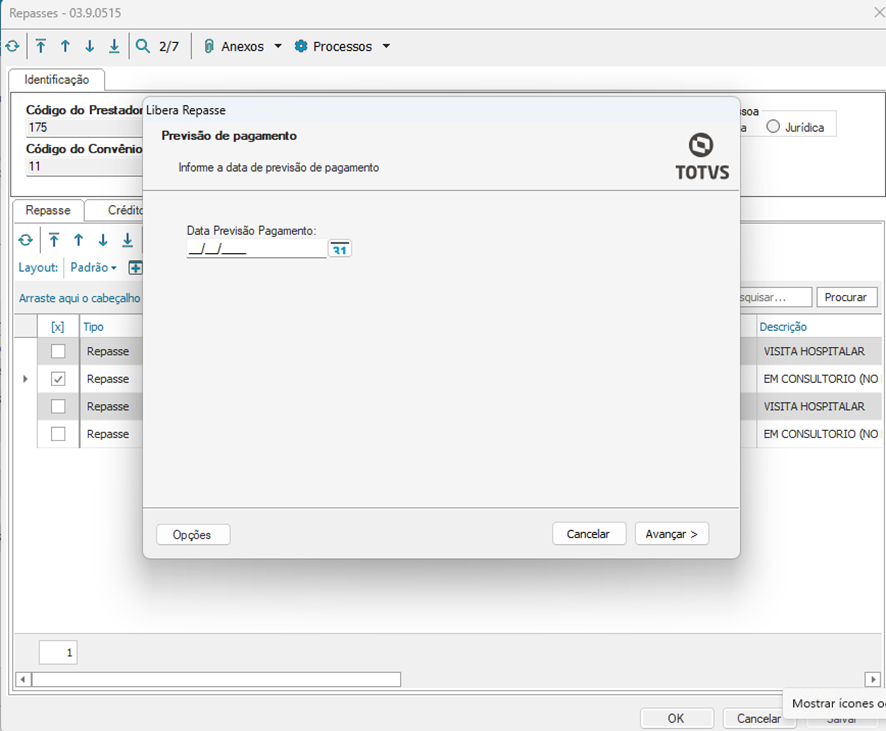Screen dimensions: 886x731
Task: Refresh the Repasse grid list
Action: (25, 240)
